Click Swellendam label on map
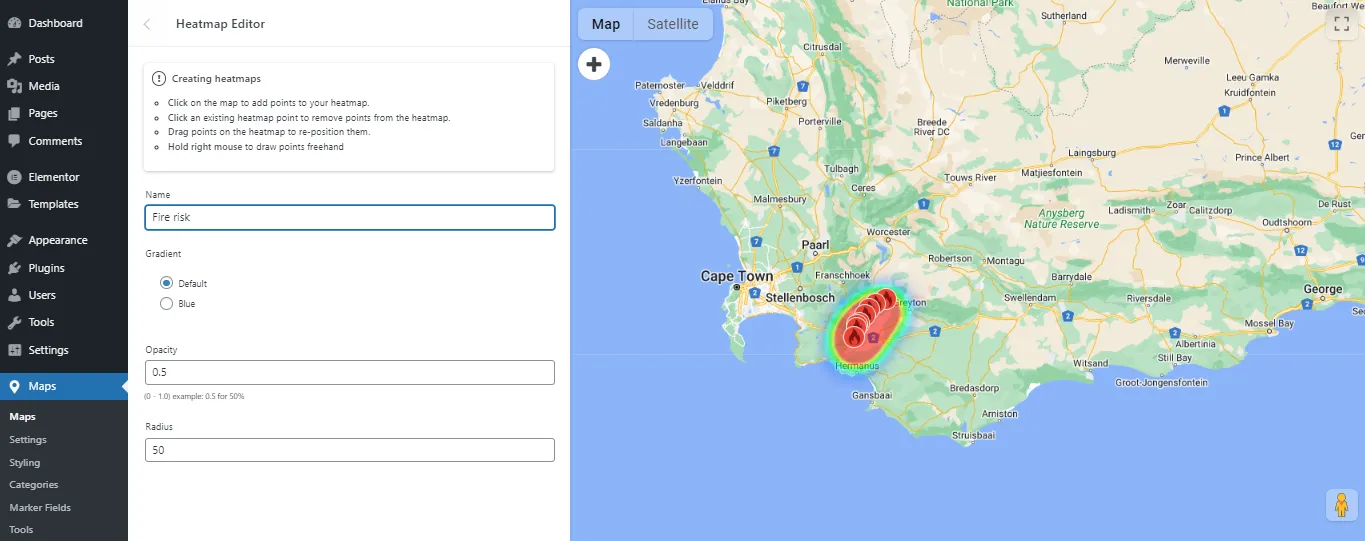This screenshot has height=541, width=1365. [x=1030, y=298]
